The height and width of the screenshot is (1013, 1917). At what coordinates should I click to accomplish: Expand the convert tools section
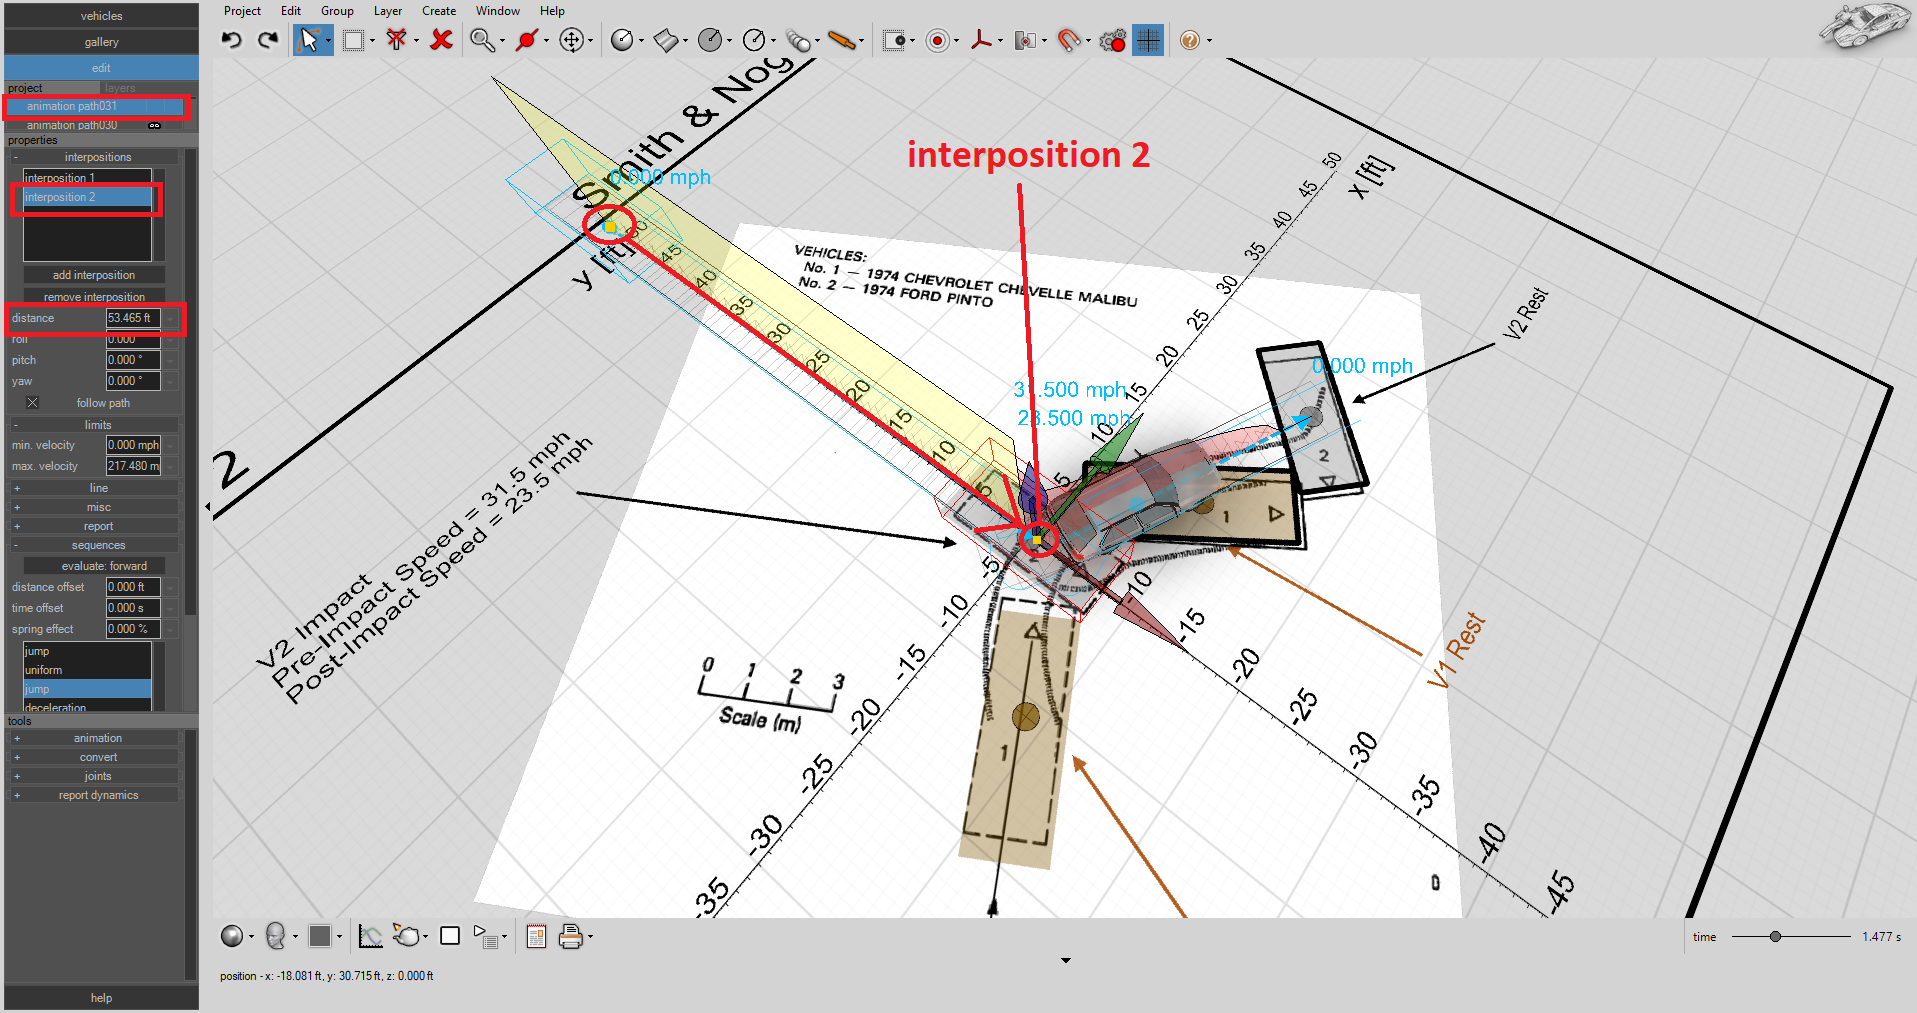96,757
